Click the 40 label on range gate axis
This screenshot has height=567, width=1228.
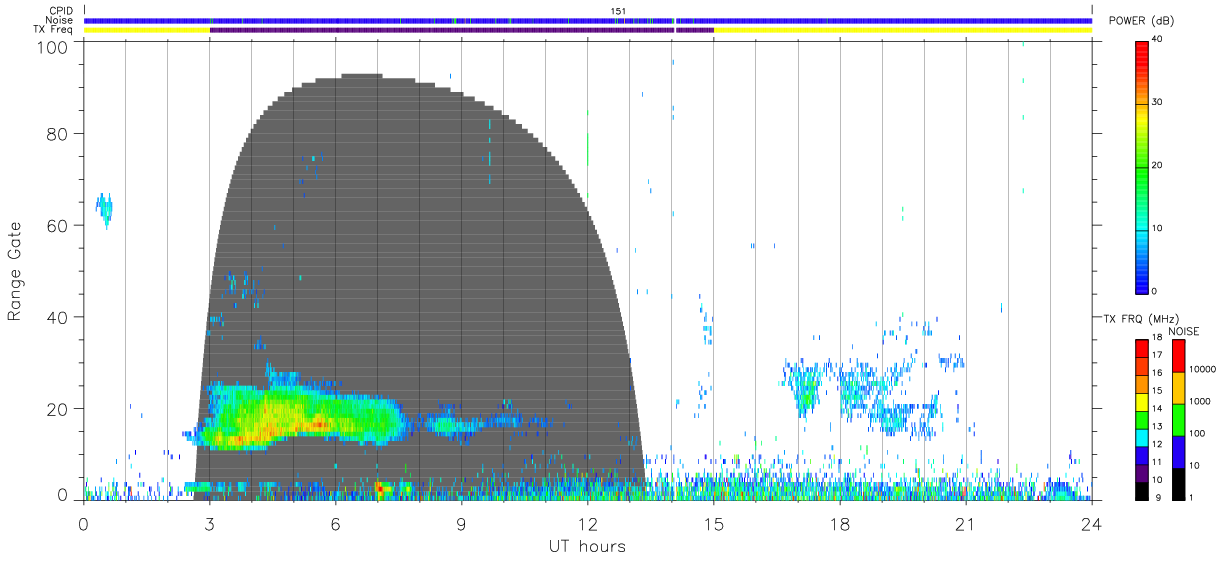coord(58,317)
